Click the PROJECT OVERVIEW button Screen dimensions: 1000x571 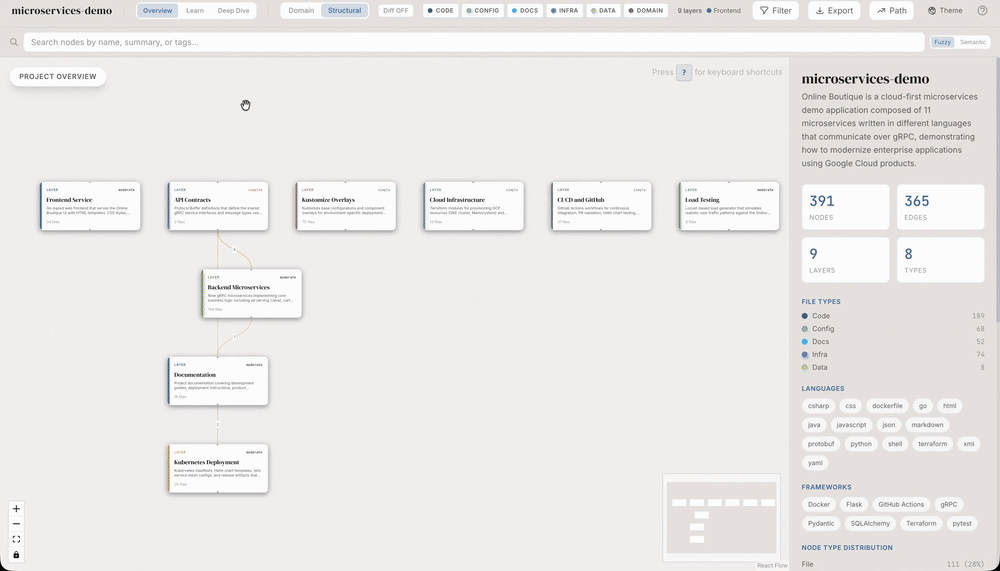(58, 77)
